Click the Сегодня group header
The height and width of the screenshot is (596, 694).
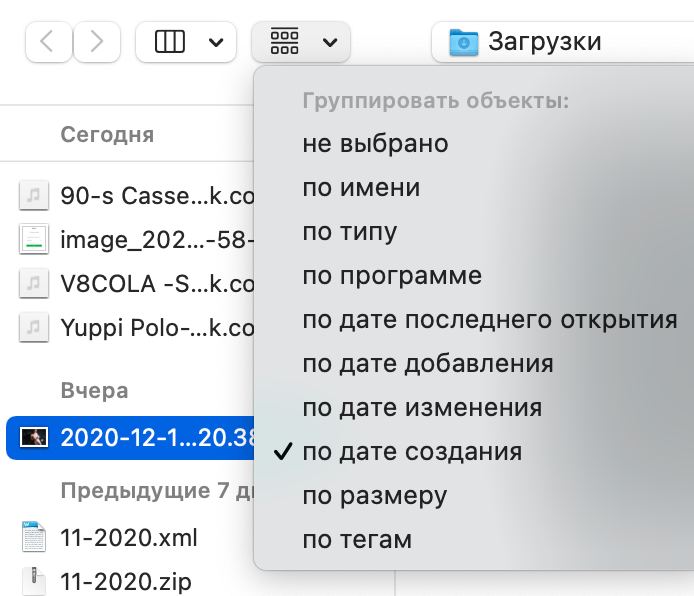coord(107,135)
